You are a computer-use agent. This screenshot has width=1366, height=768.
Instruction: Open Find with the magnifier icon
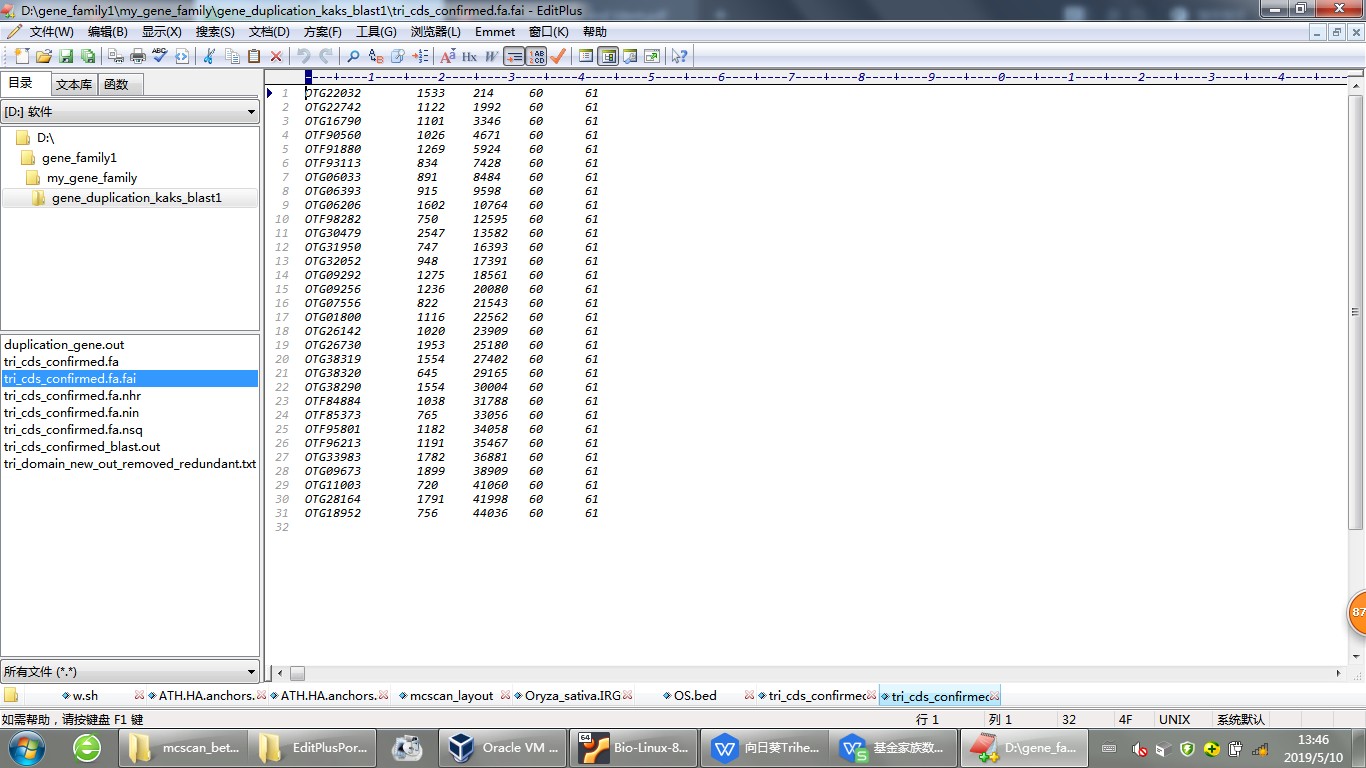tap(353, 56)
